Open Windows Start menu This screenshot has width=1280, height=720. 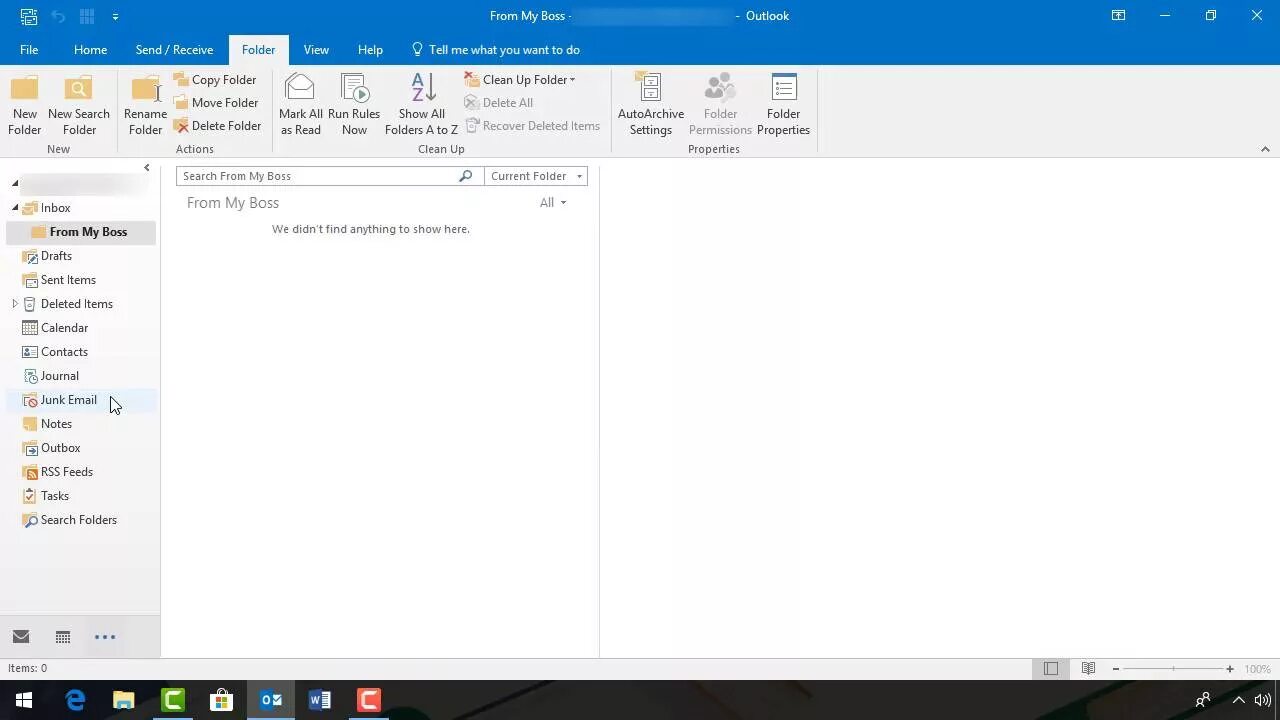click(x=24, y=700)
